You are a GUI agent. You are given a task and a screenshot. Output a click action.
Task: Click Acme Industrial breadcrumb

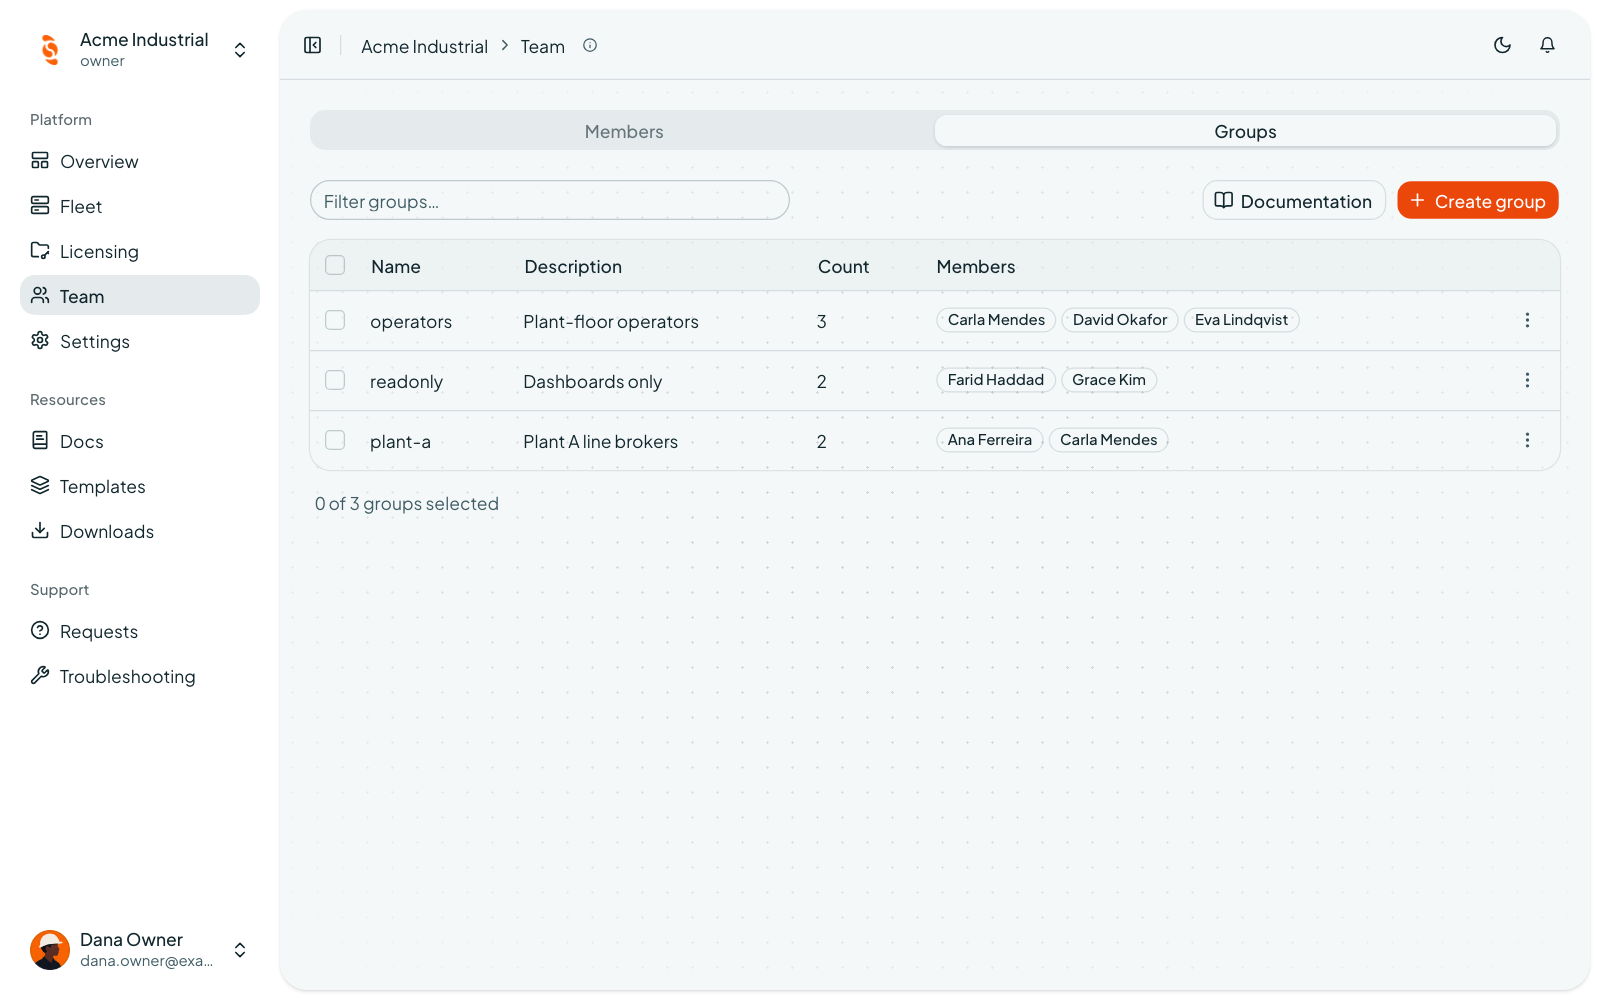click(x=424, y=46)
